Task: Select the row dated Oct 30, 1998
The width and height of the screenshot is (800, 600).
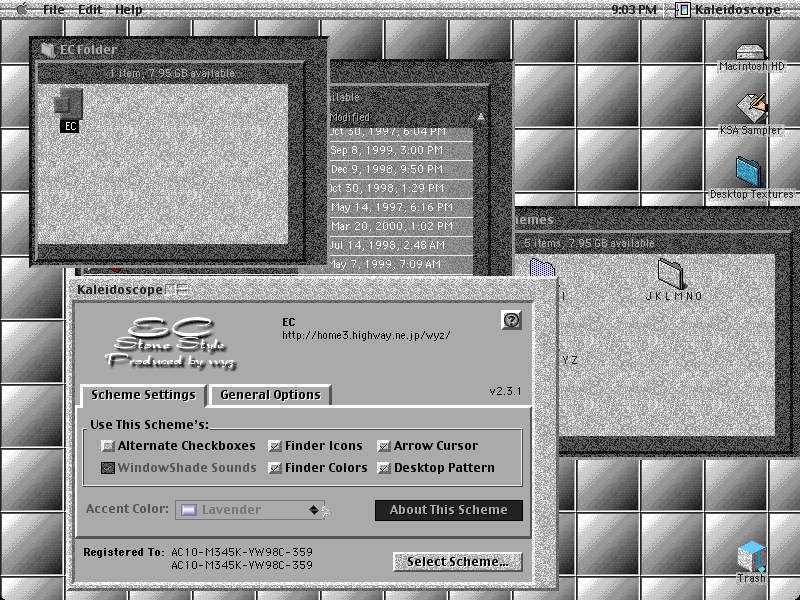Action: [401, 188]
